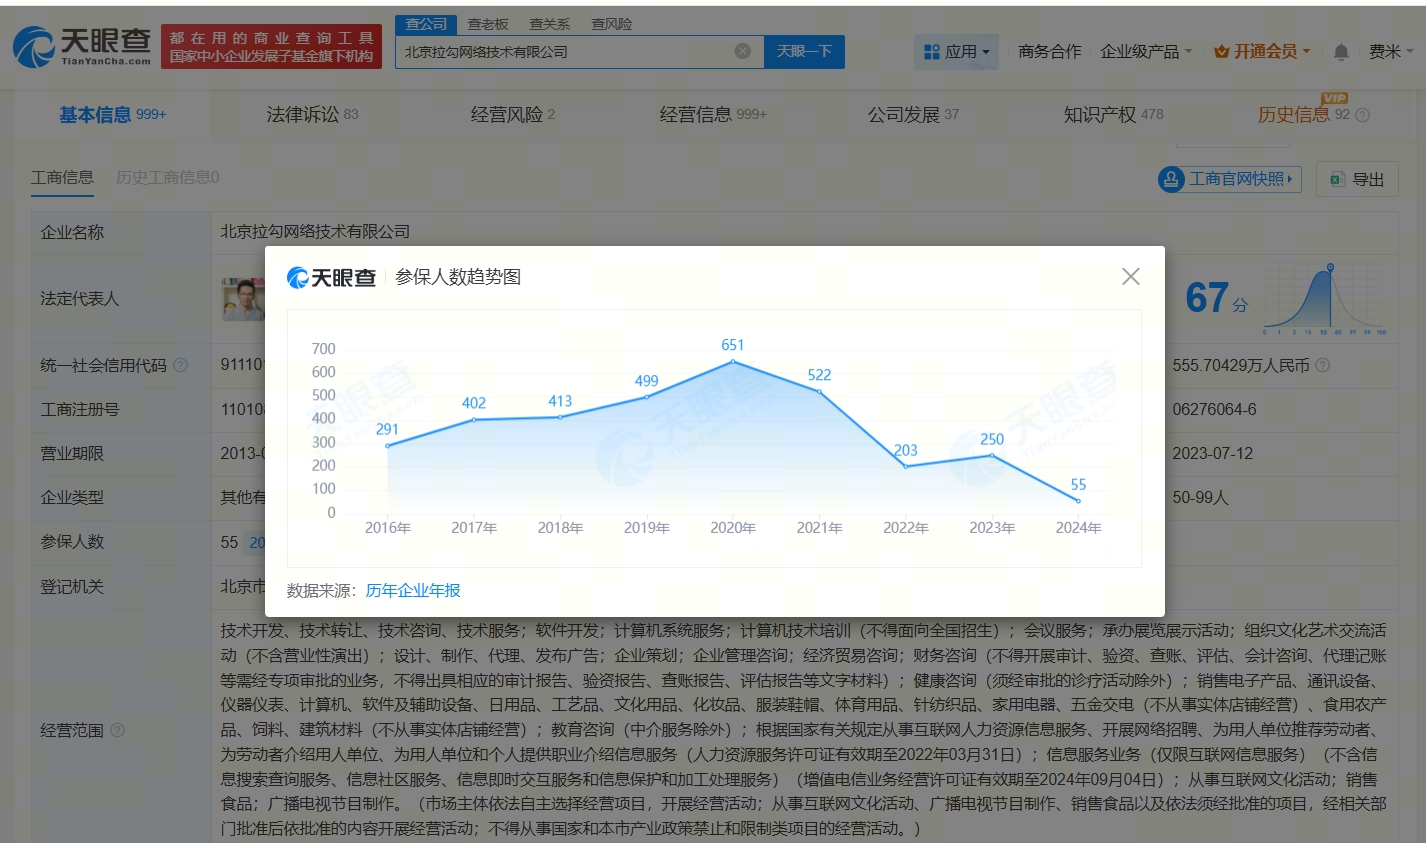The image size is (1426, 843).
Task: Switch to the 经营信息 tab
Action: pos(713,115)
